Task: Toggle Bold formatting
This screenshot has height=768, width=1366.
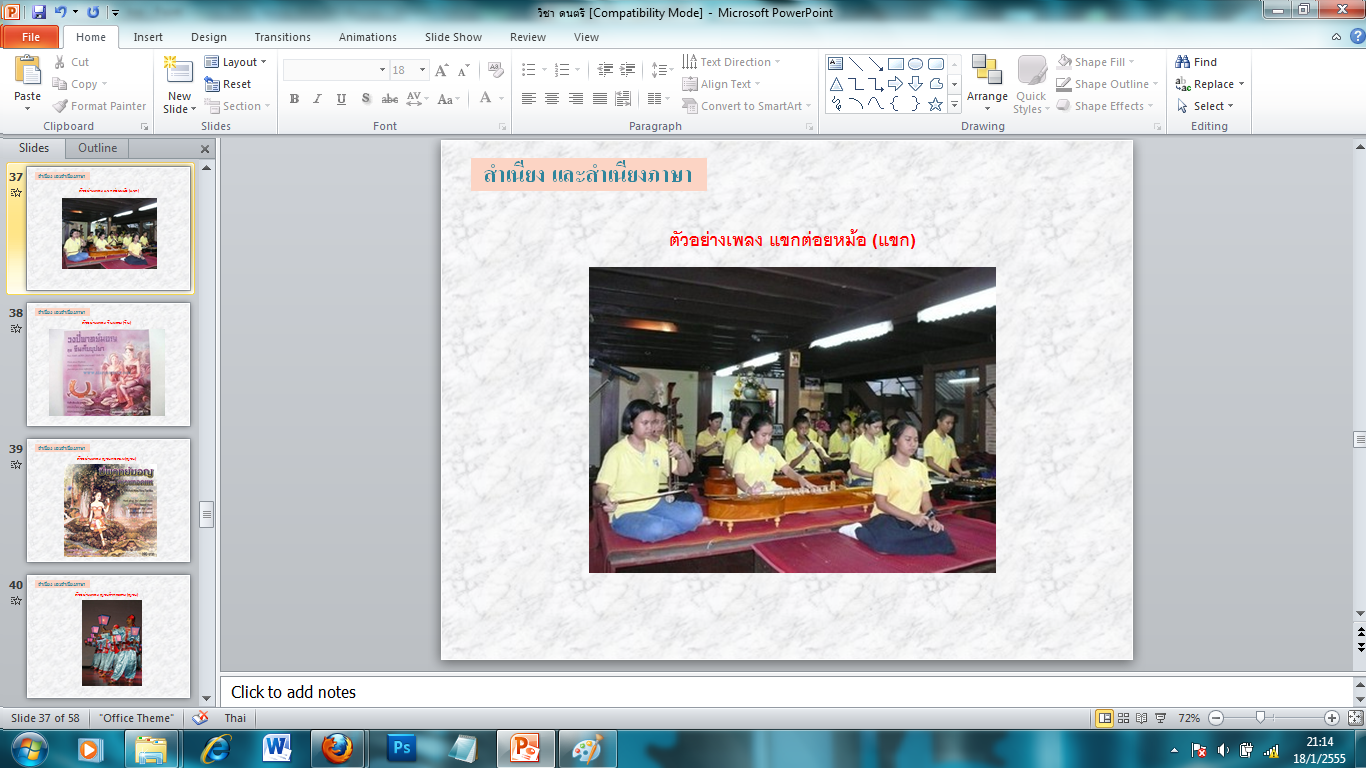Action: (294, 99)
